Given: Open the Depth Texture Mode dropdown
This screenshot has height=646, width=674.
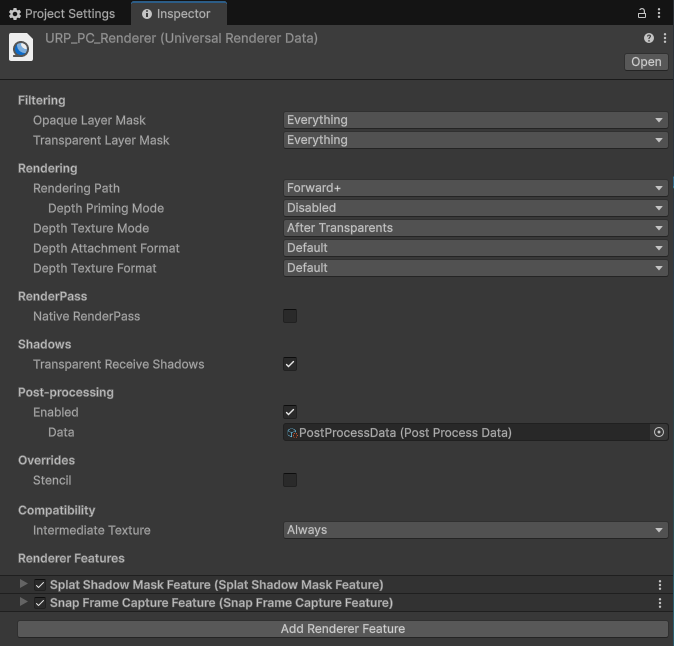Looking at the screenshot, I should pos(475,228).
